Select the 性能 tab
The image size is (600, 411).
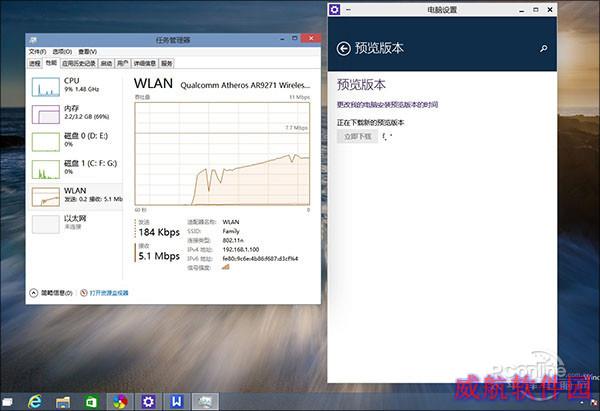tap(51, 63)
